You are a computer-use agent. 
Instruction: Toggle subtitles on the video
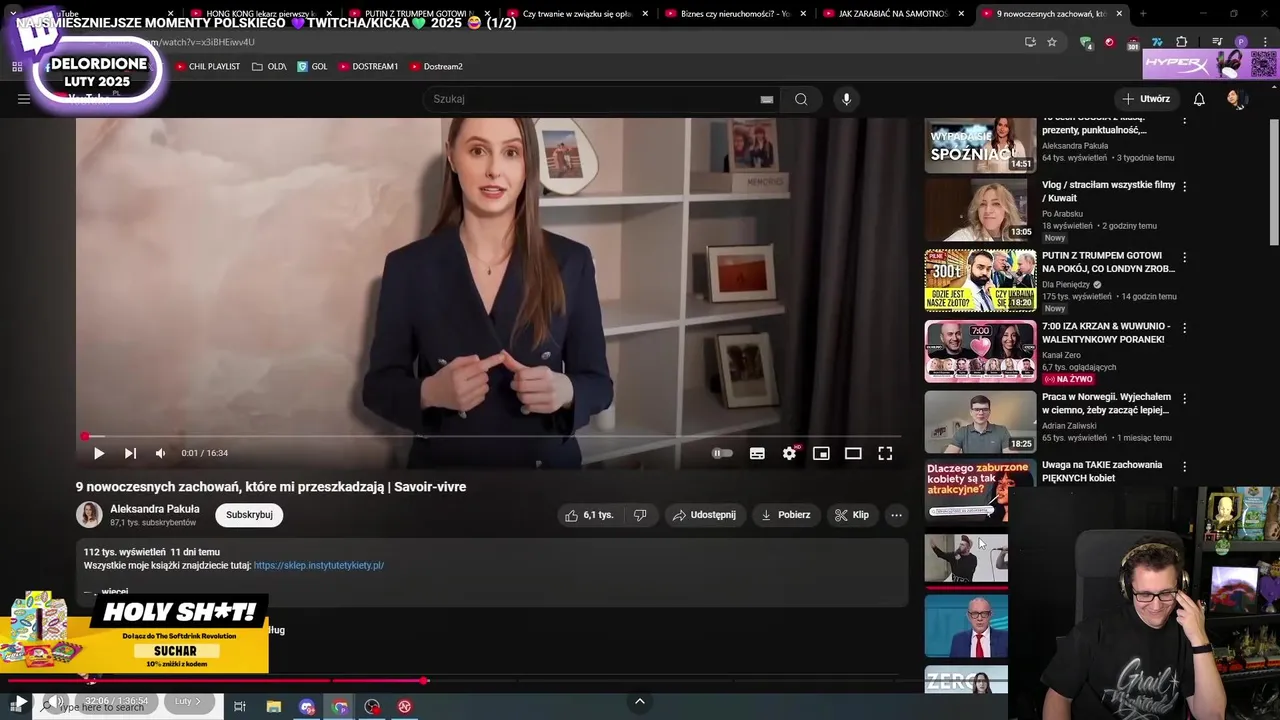(x=757, y=453)
